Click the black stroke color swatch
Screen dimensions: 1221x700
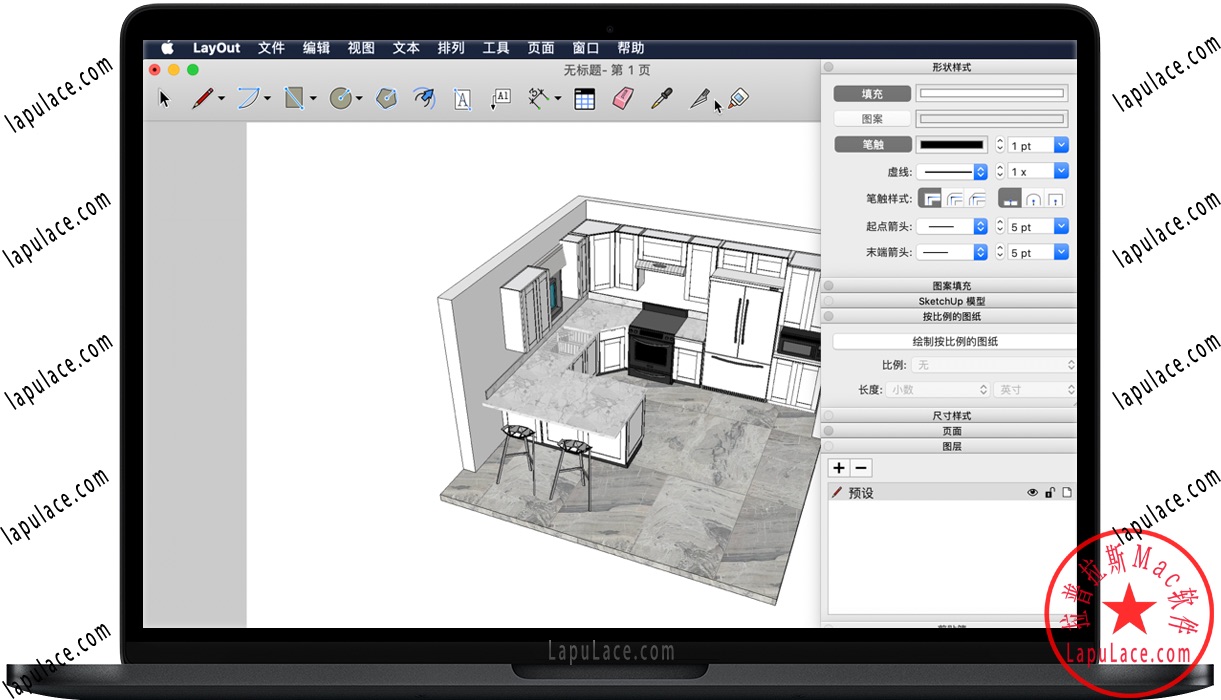pyautogui.click(x=952, y=145)
